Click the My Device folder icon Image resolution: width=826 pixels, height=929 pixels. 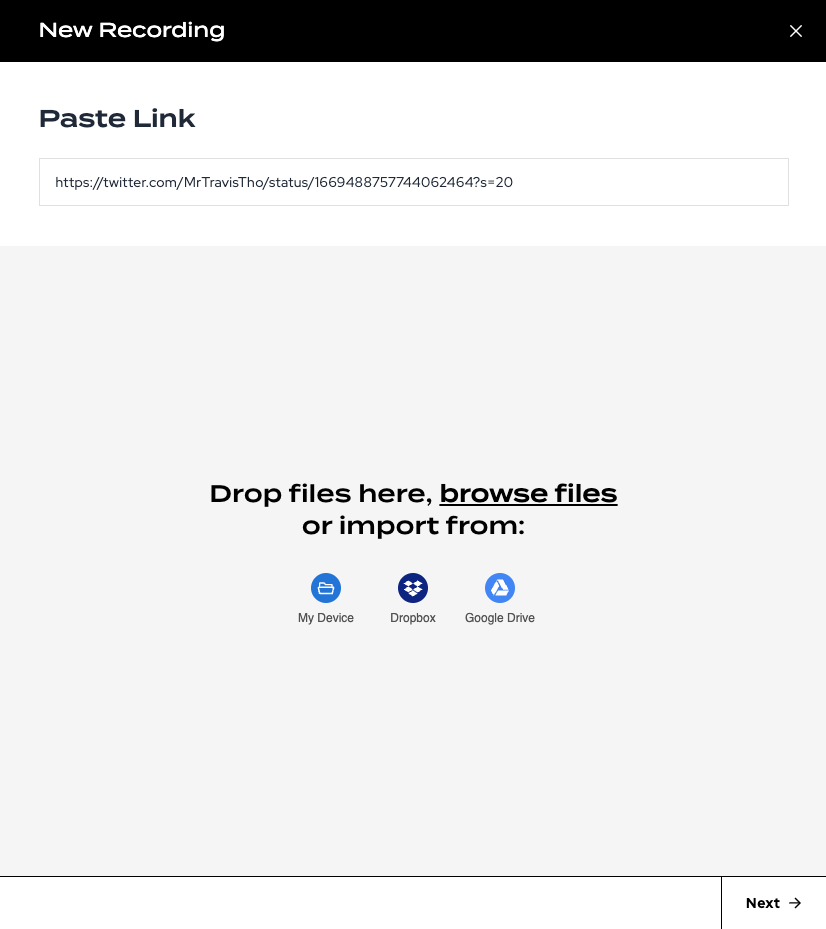(326, 588)
